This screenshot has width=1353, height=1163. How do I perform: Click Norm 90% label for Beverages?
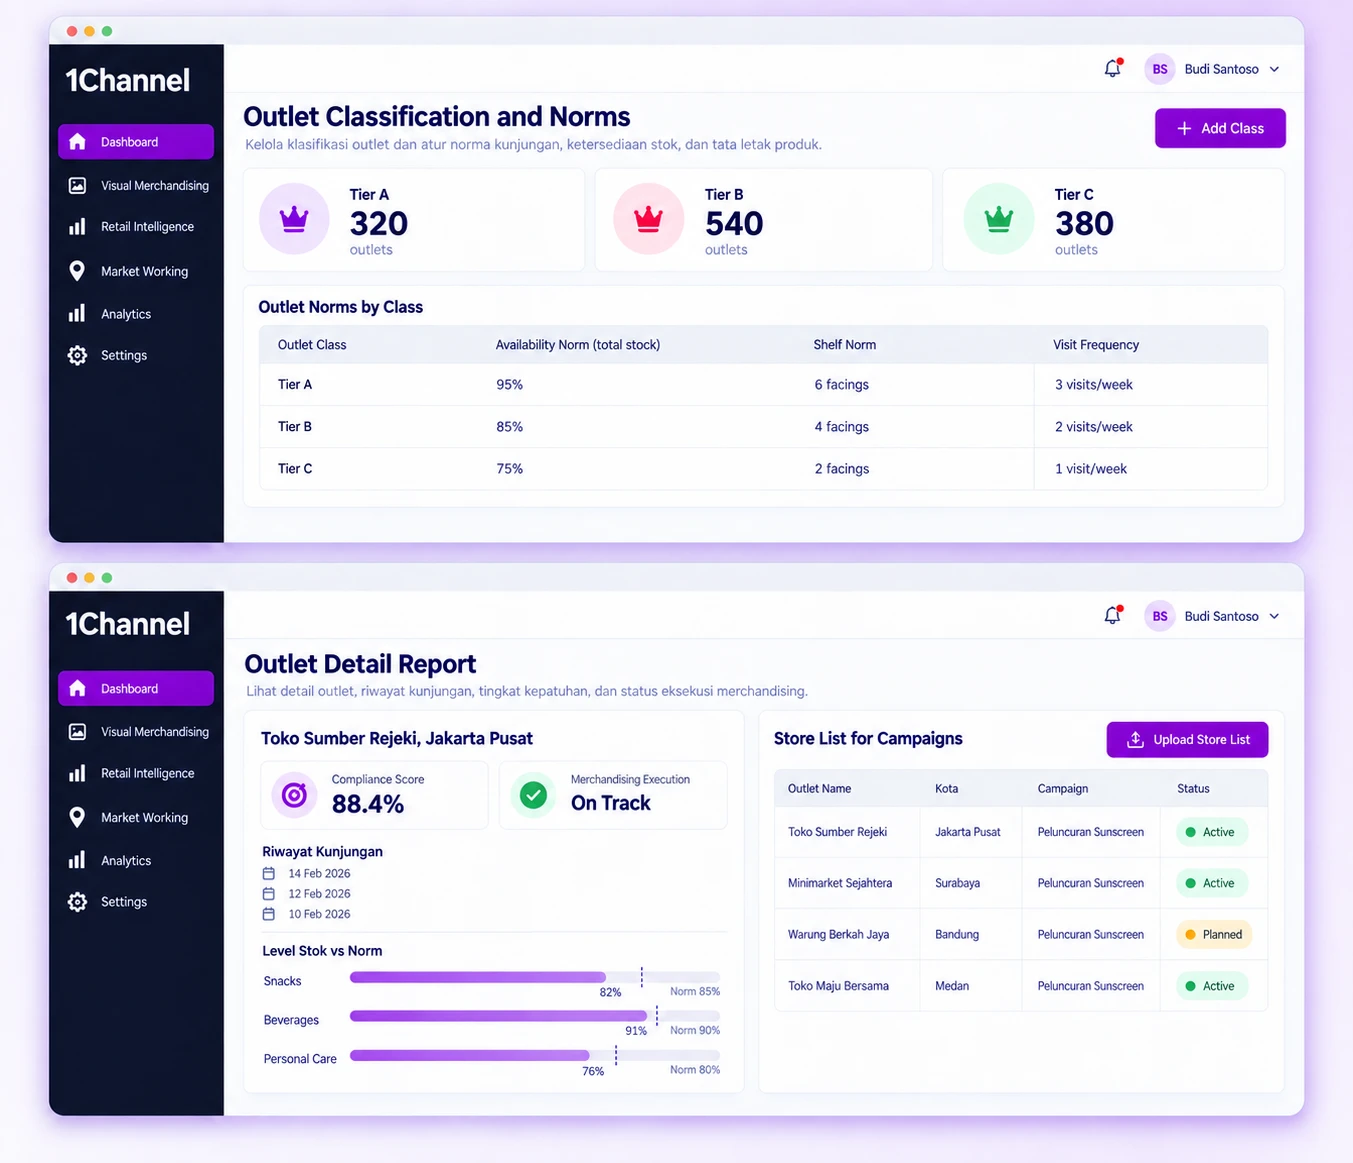[695, 1030]
